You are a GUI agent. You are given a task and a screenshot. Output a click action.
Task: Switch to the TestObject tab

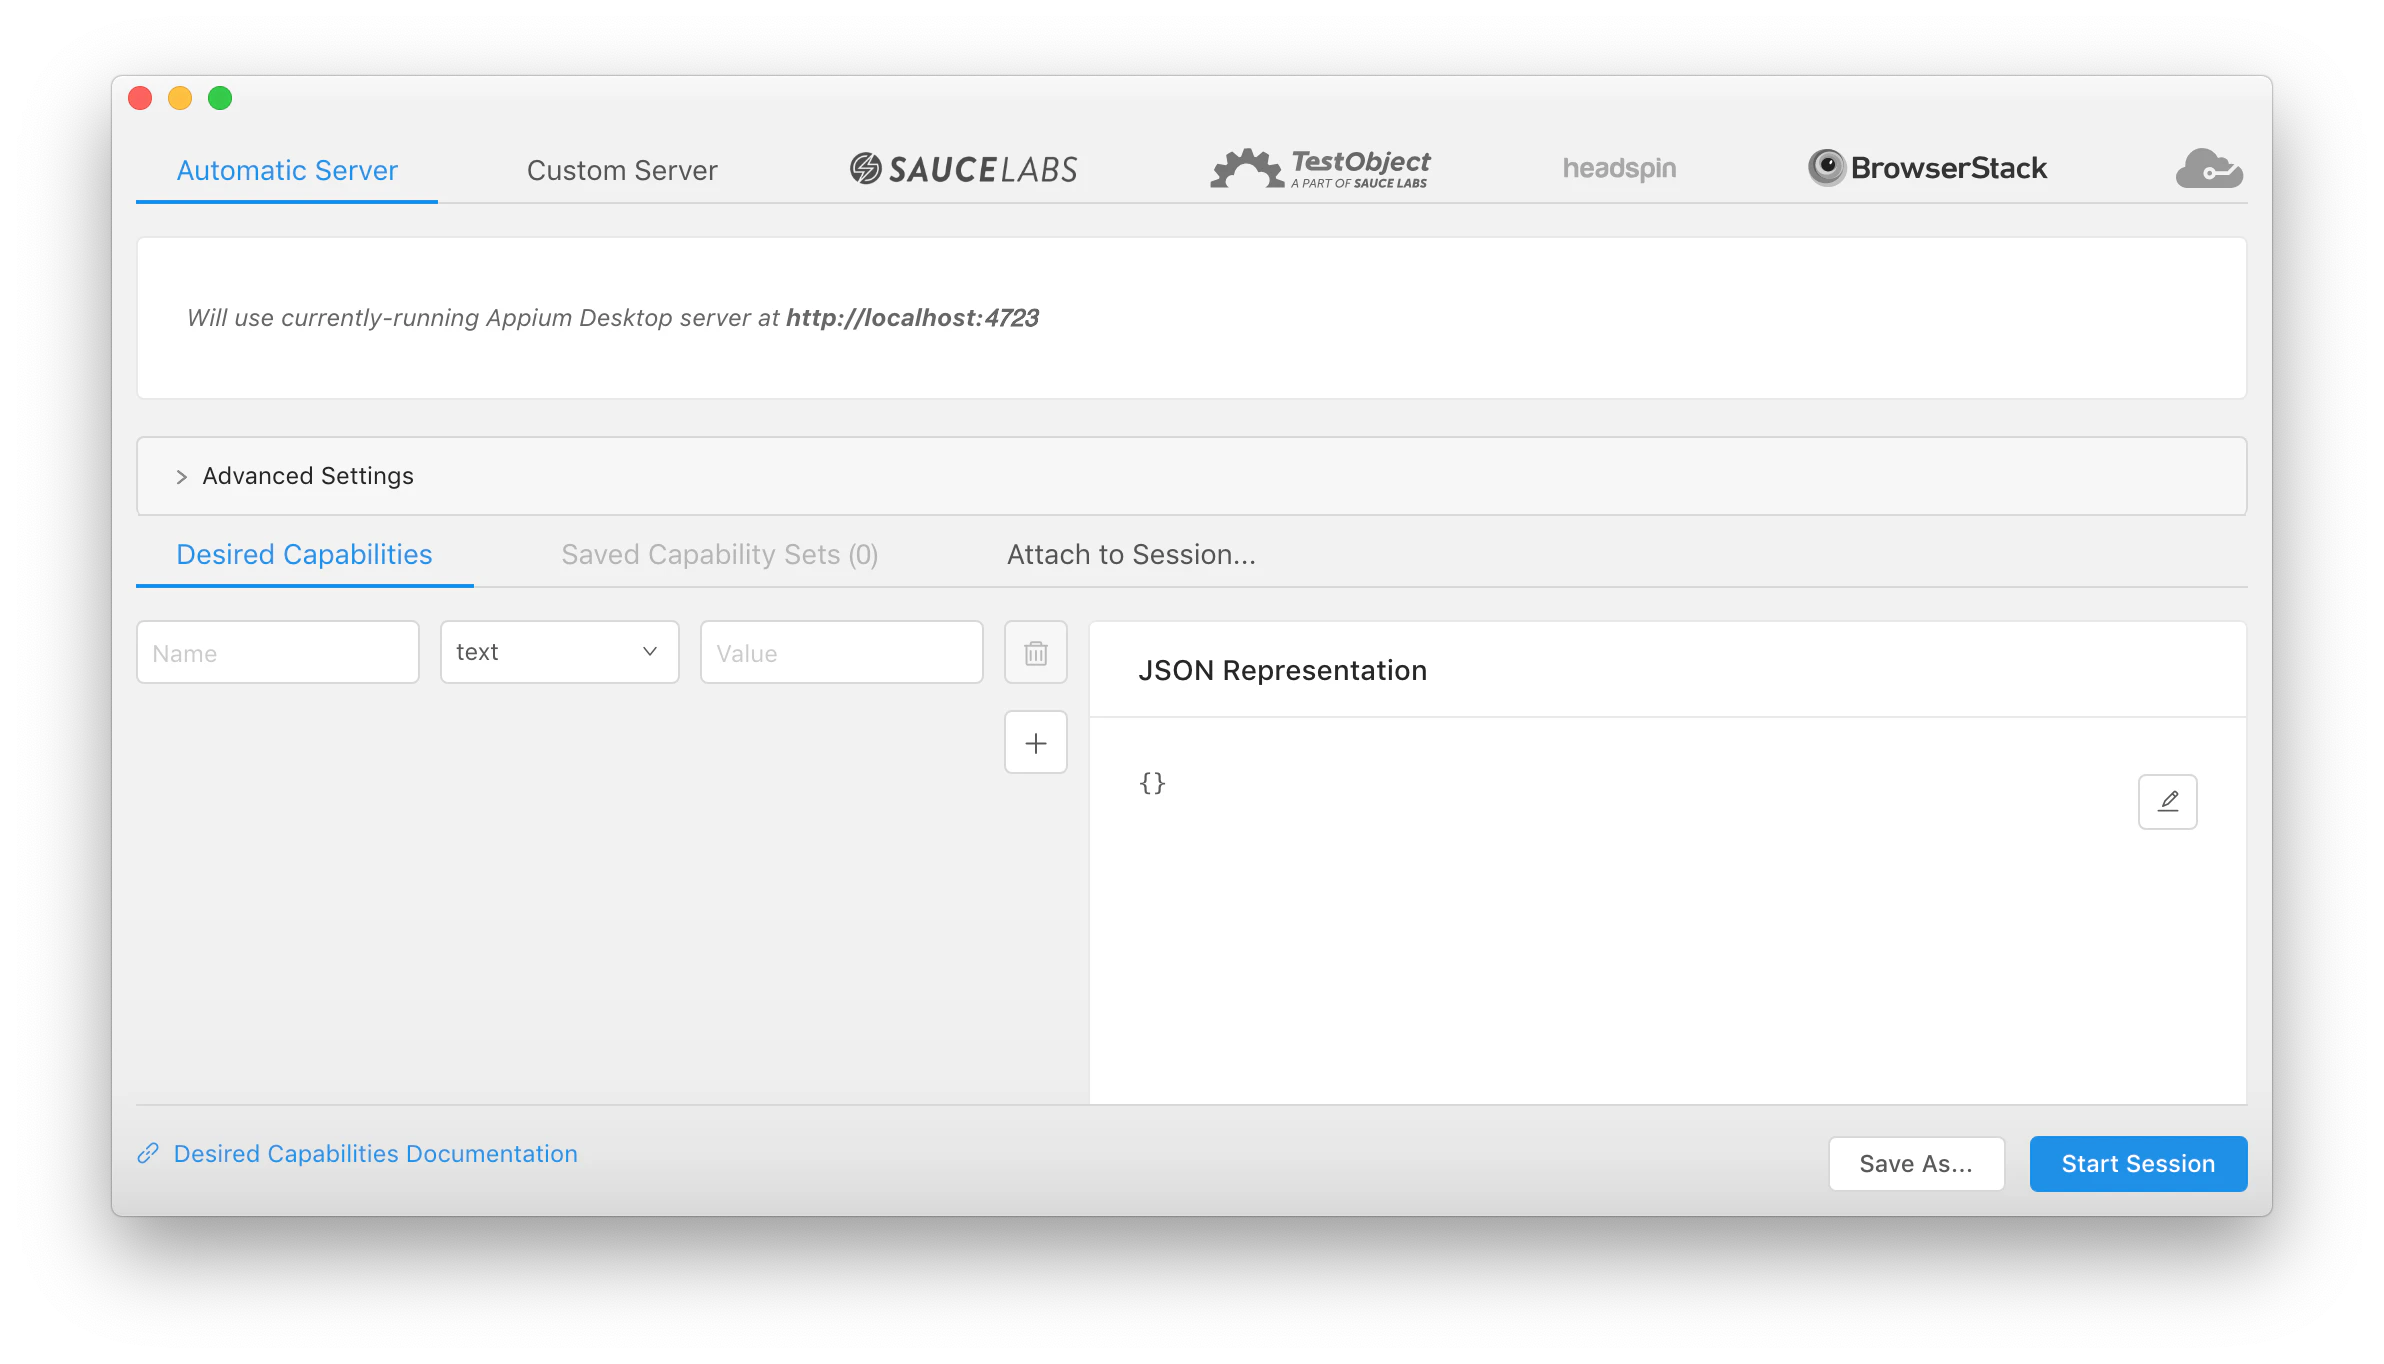[1320, 168]
